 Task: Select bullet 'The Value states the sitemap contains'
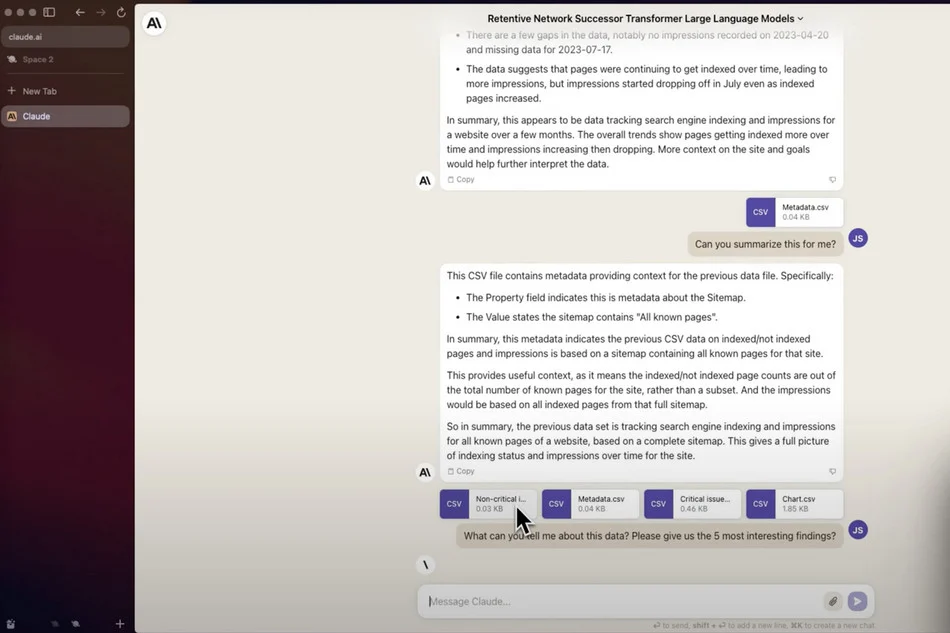coord(591,317)
